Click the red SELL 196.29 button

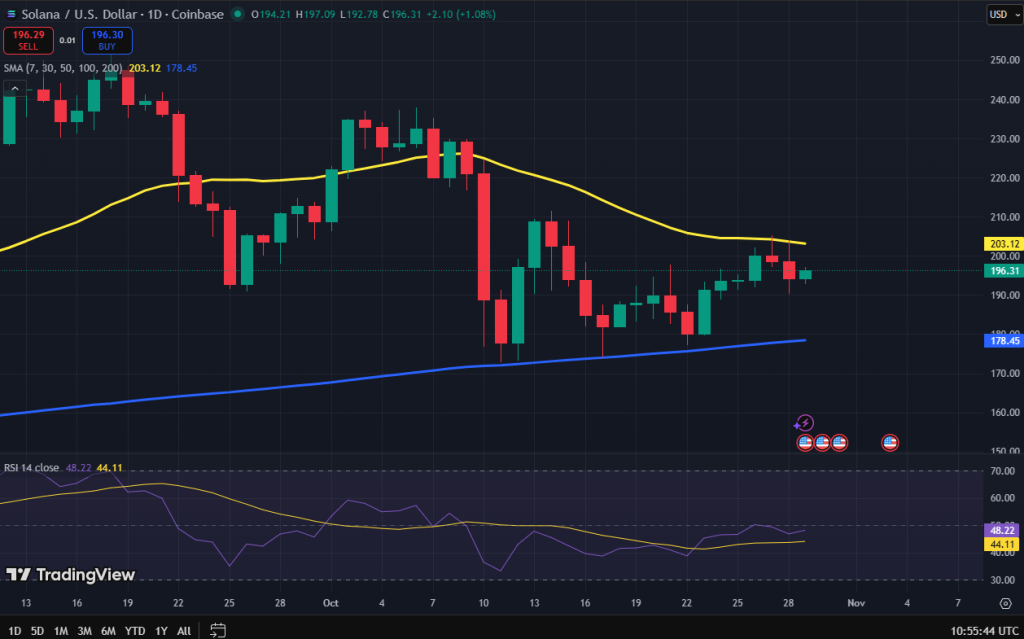(x=28, y=41)
